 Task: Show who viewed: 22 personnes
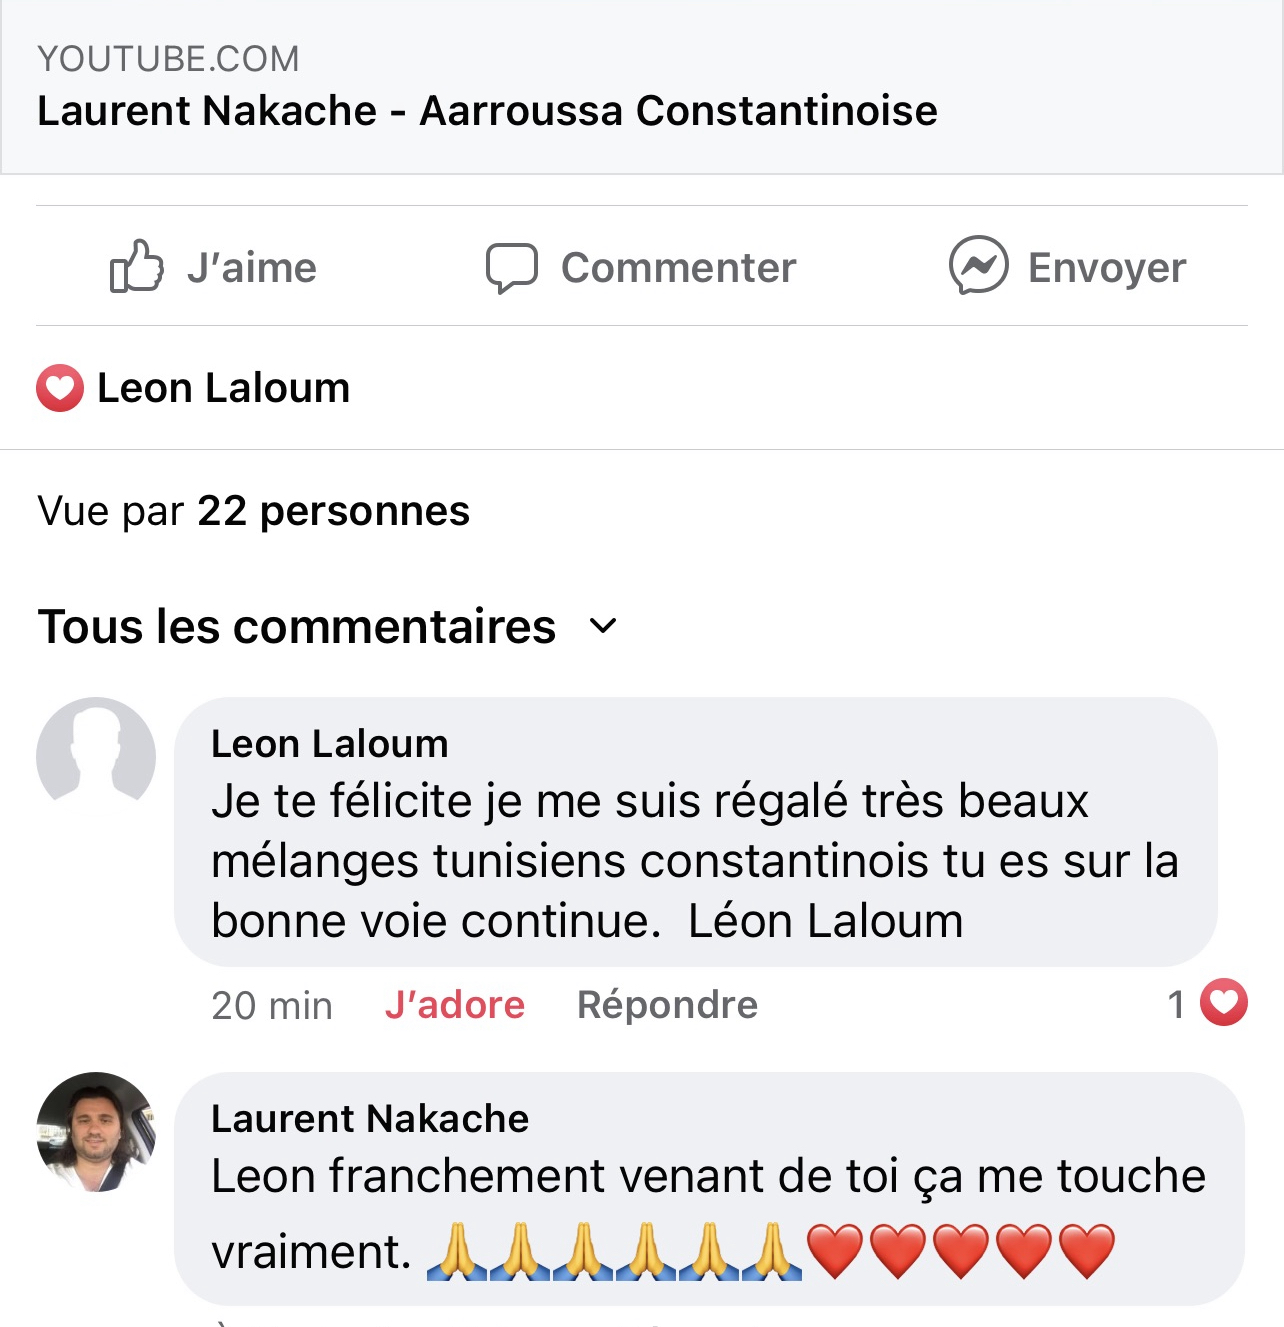(333, 511)
